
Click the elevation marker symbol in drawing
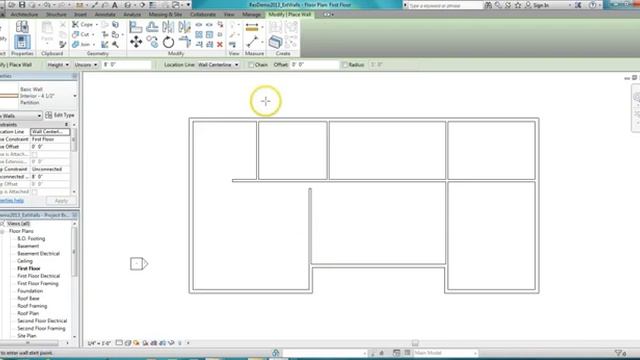(x=139, y=264)
